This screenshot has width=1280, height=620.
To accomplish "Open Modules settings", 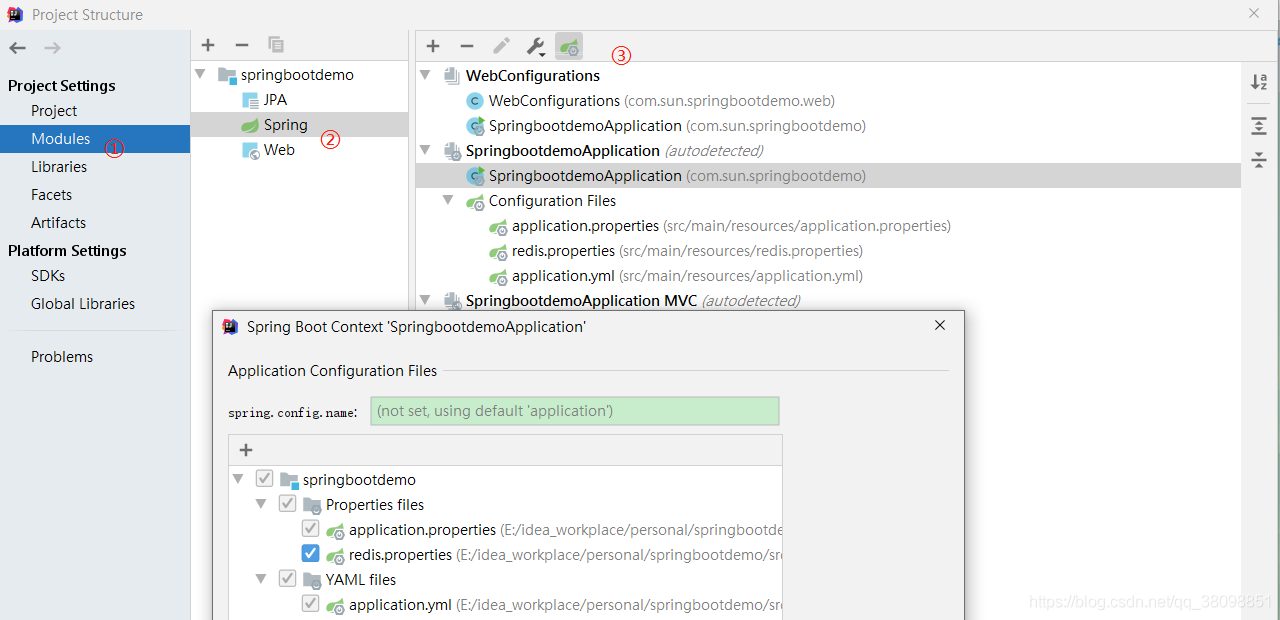I will [60, 139].
